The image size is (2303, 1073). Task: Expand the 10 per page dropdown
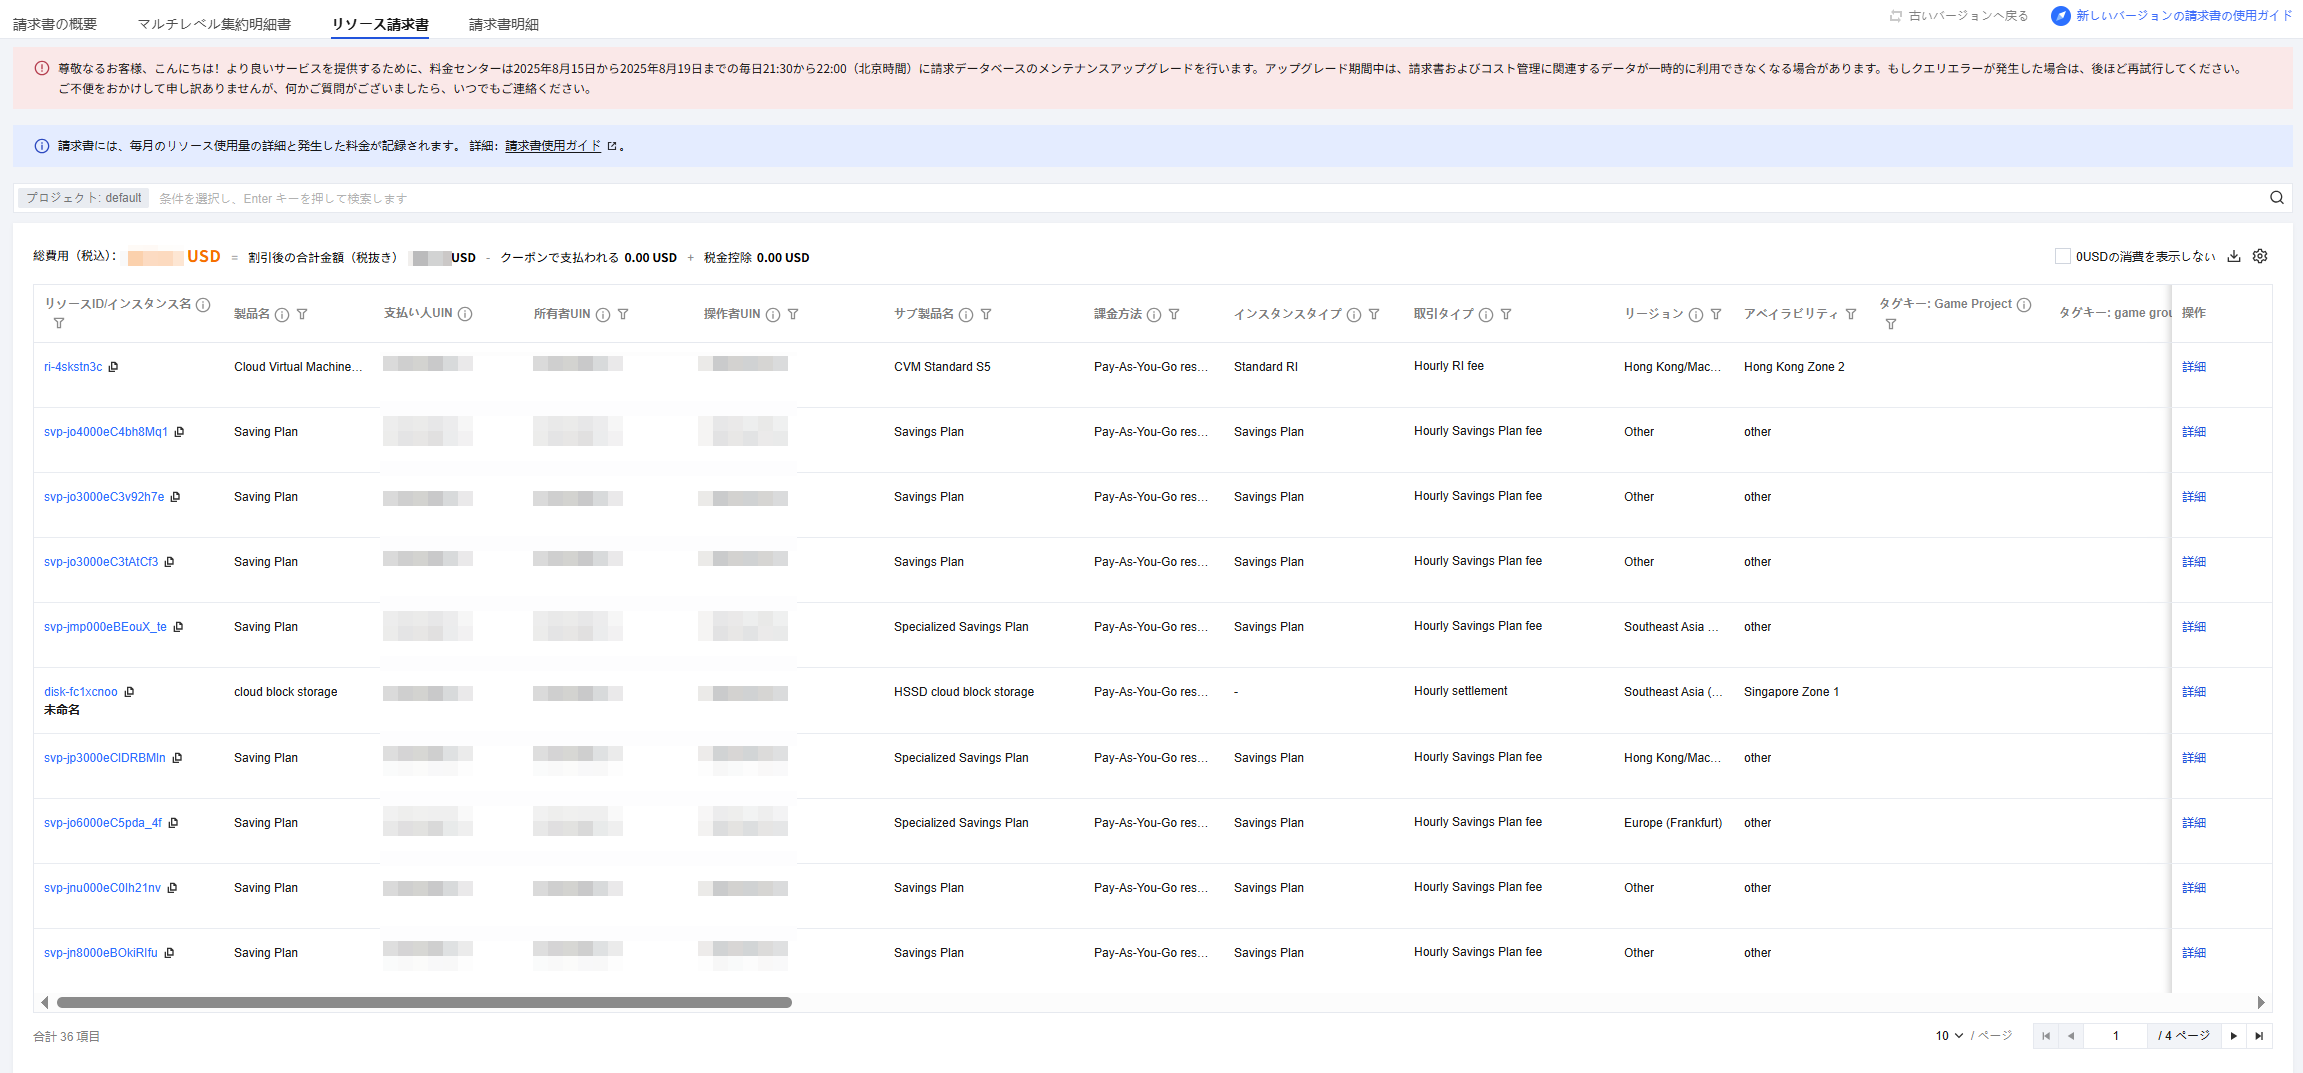click(1949, 1036)
